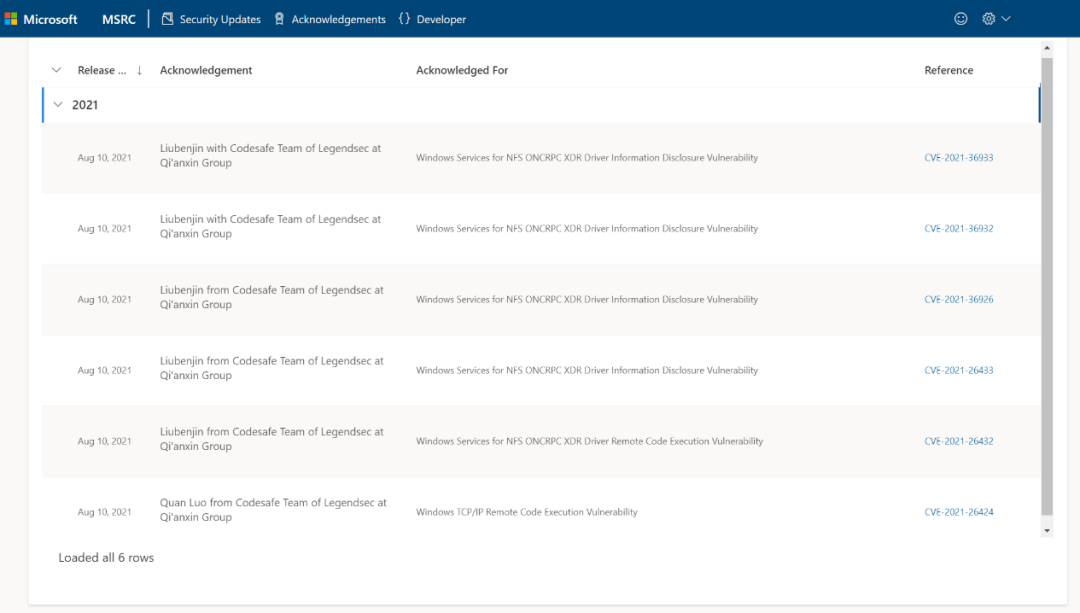
Task: Open the settings gear icon
Action: 988,19
